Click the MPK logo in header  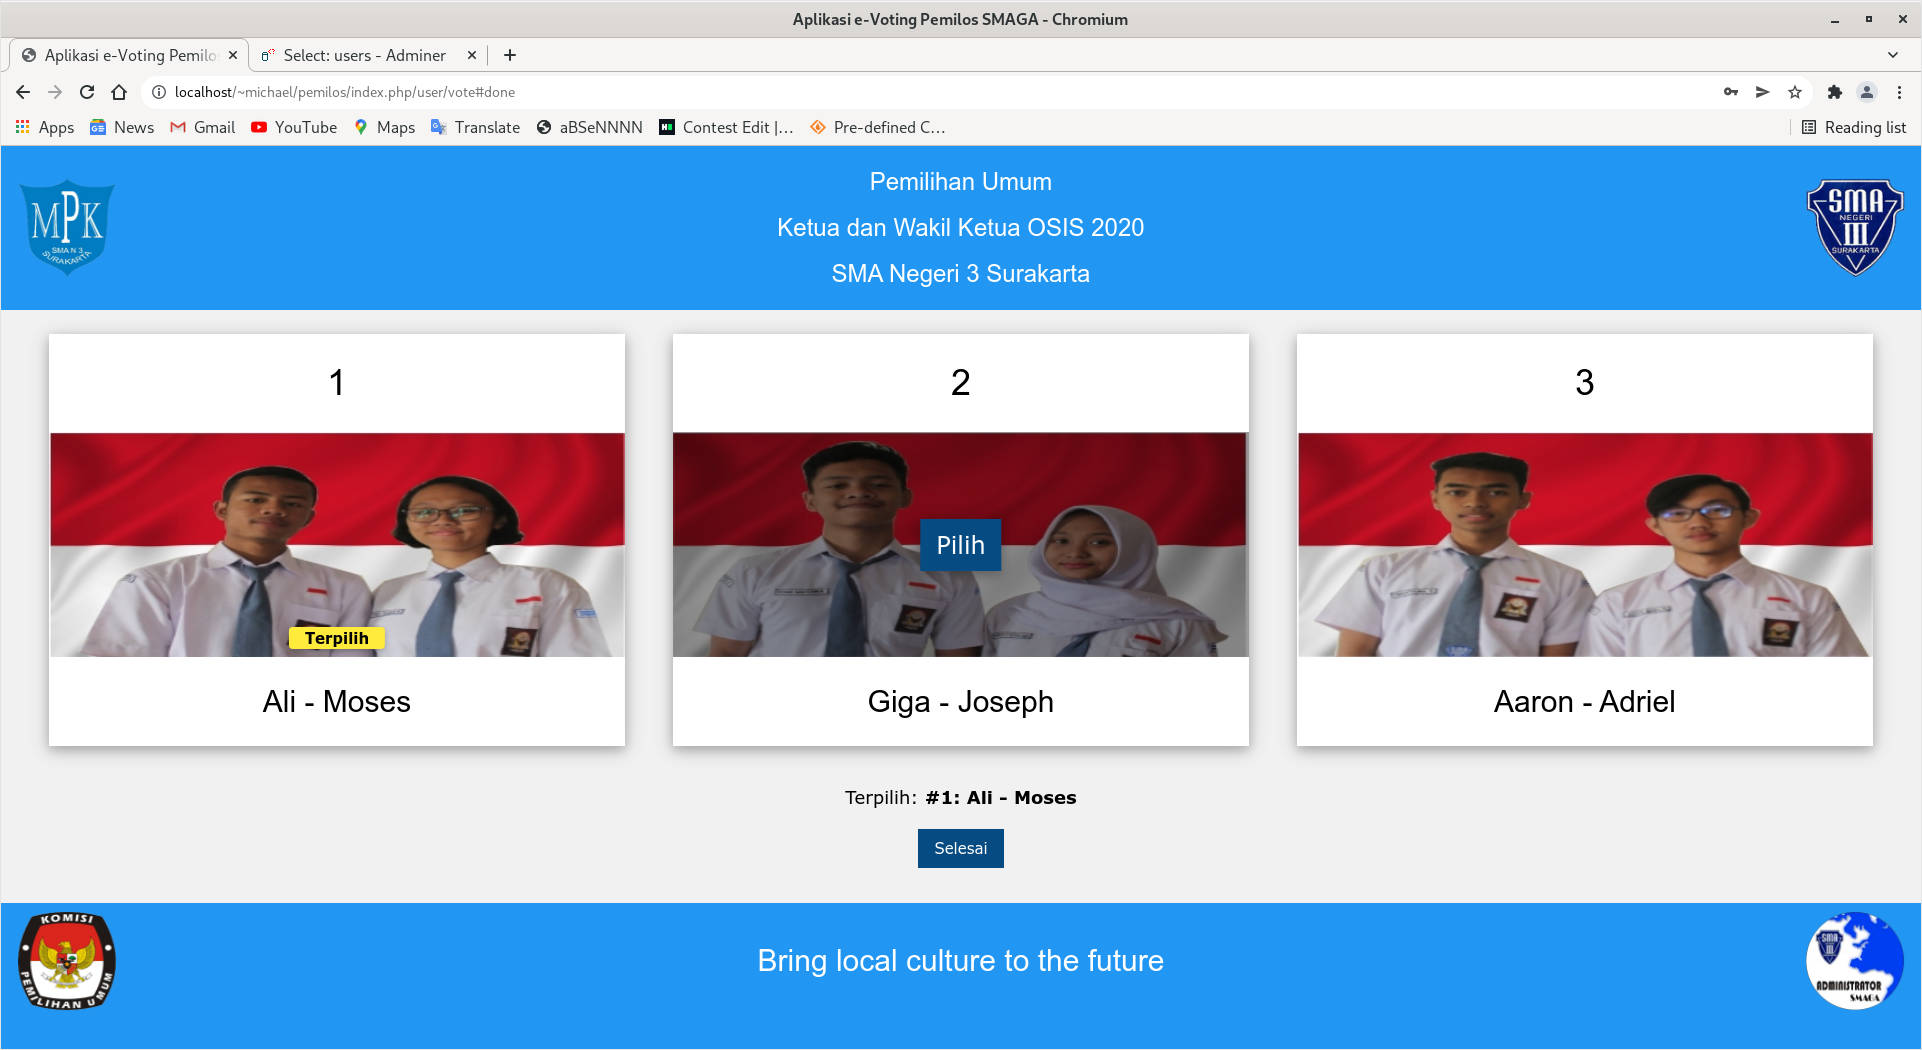click(x=67, y=227)
